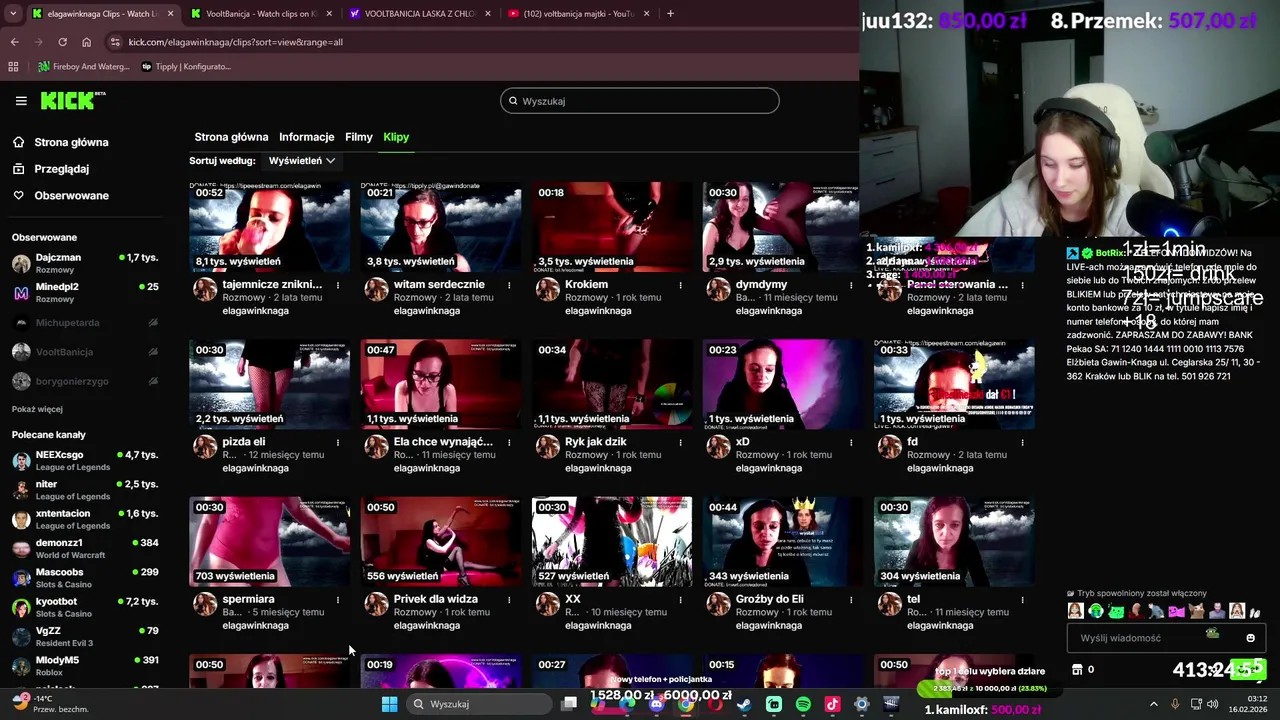Click the Windows Start button
Image resolution: width=1280 pixels, height=720 pixels.
click(389, 704)
